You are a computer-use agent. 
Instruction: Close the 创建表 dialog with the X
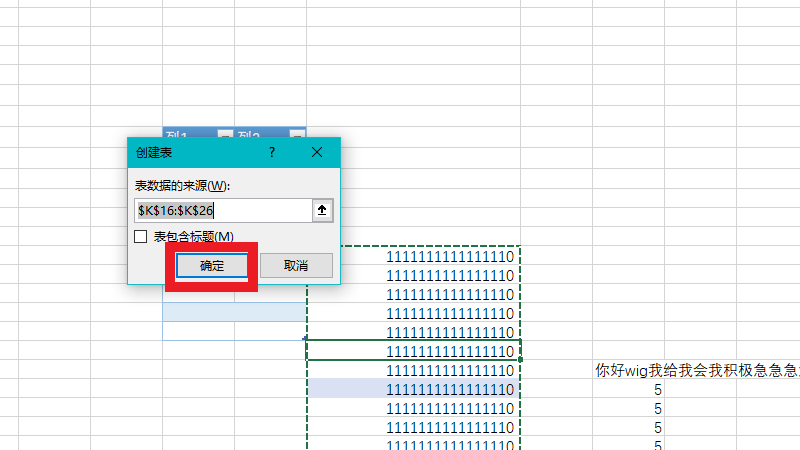(317, 153)
